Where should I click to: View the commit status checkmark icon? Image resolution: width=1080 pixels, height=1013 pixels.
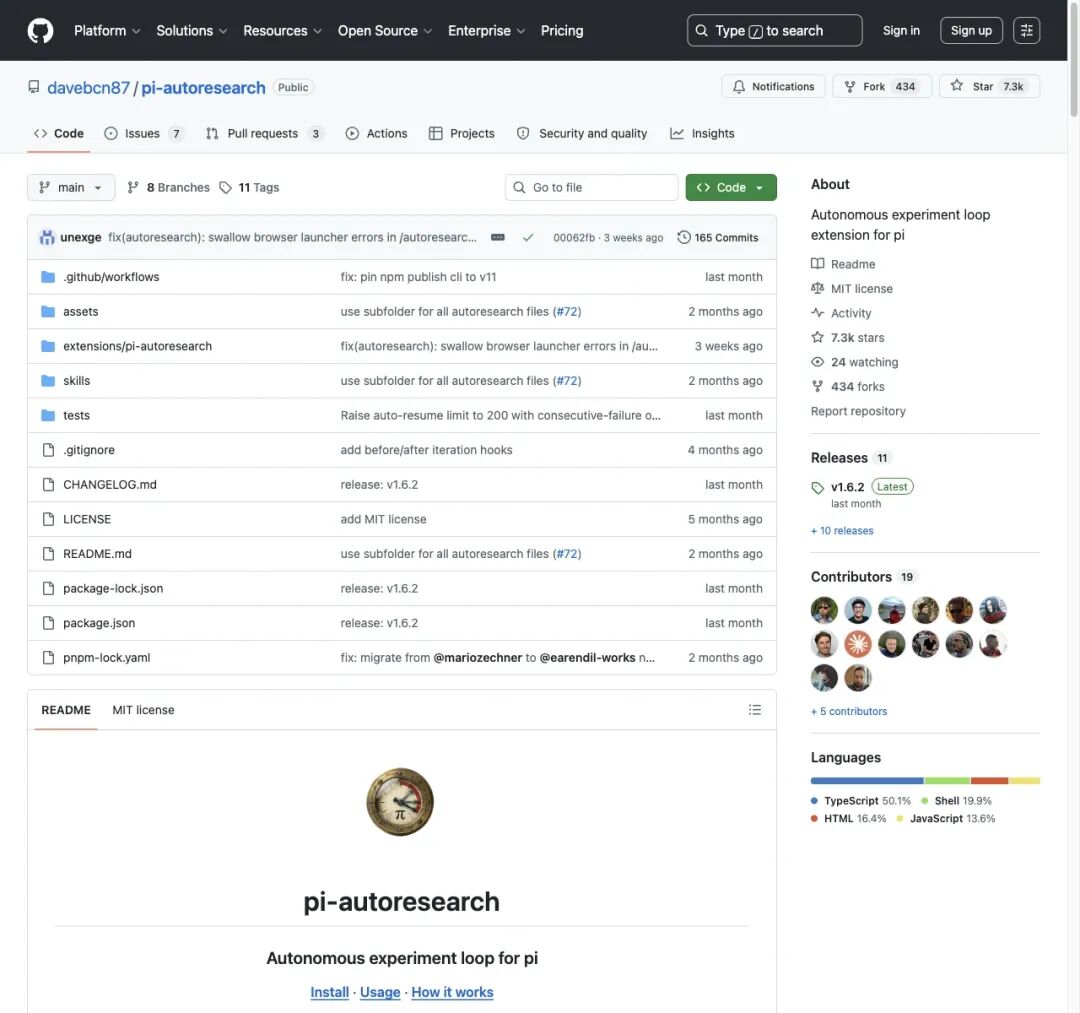point(528,238)
